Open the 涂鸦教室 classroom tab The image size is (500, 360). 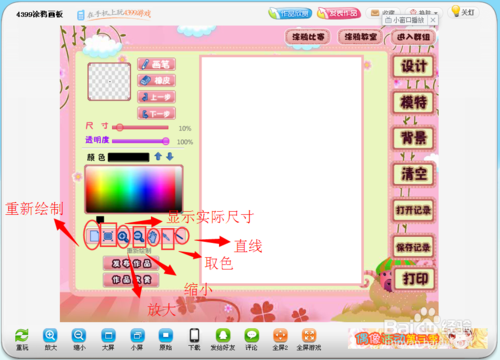pyautogui.click(x=360, y=37)
